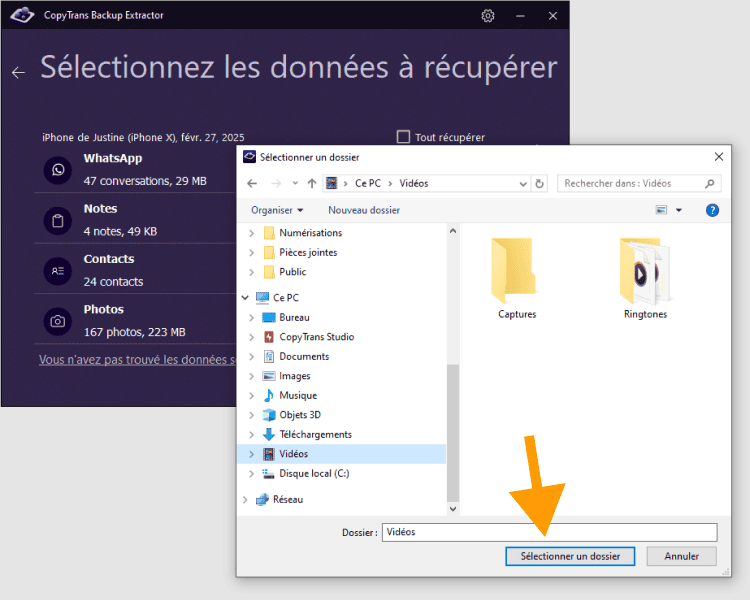The height and width of the screenshot is (600, 750).
Task: Select the Ringtones folder thumbnail
Action: (645, 278)
